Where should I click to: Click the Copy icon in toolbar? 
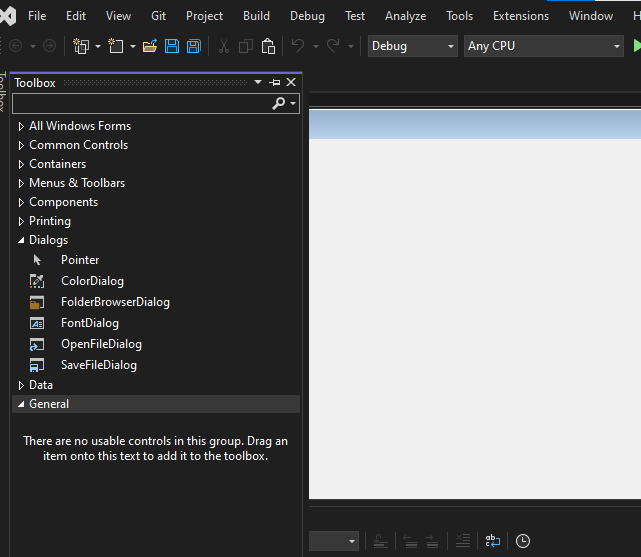click(246, 46)
